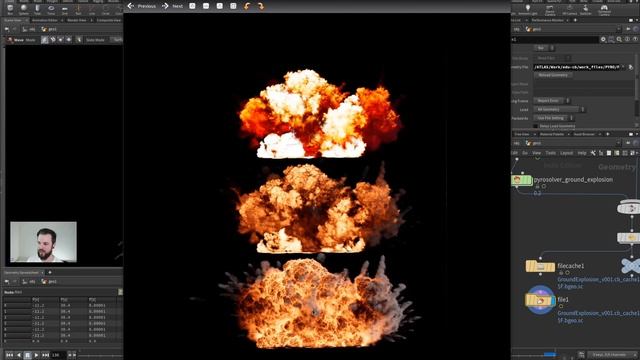Click the P[x] column header
Screen dimensions: 640x360
point(36,299)
